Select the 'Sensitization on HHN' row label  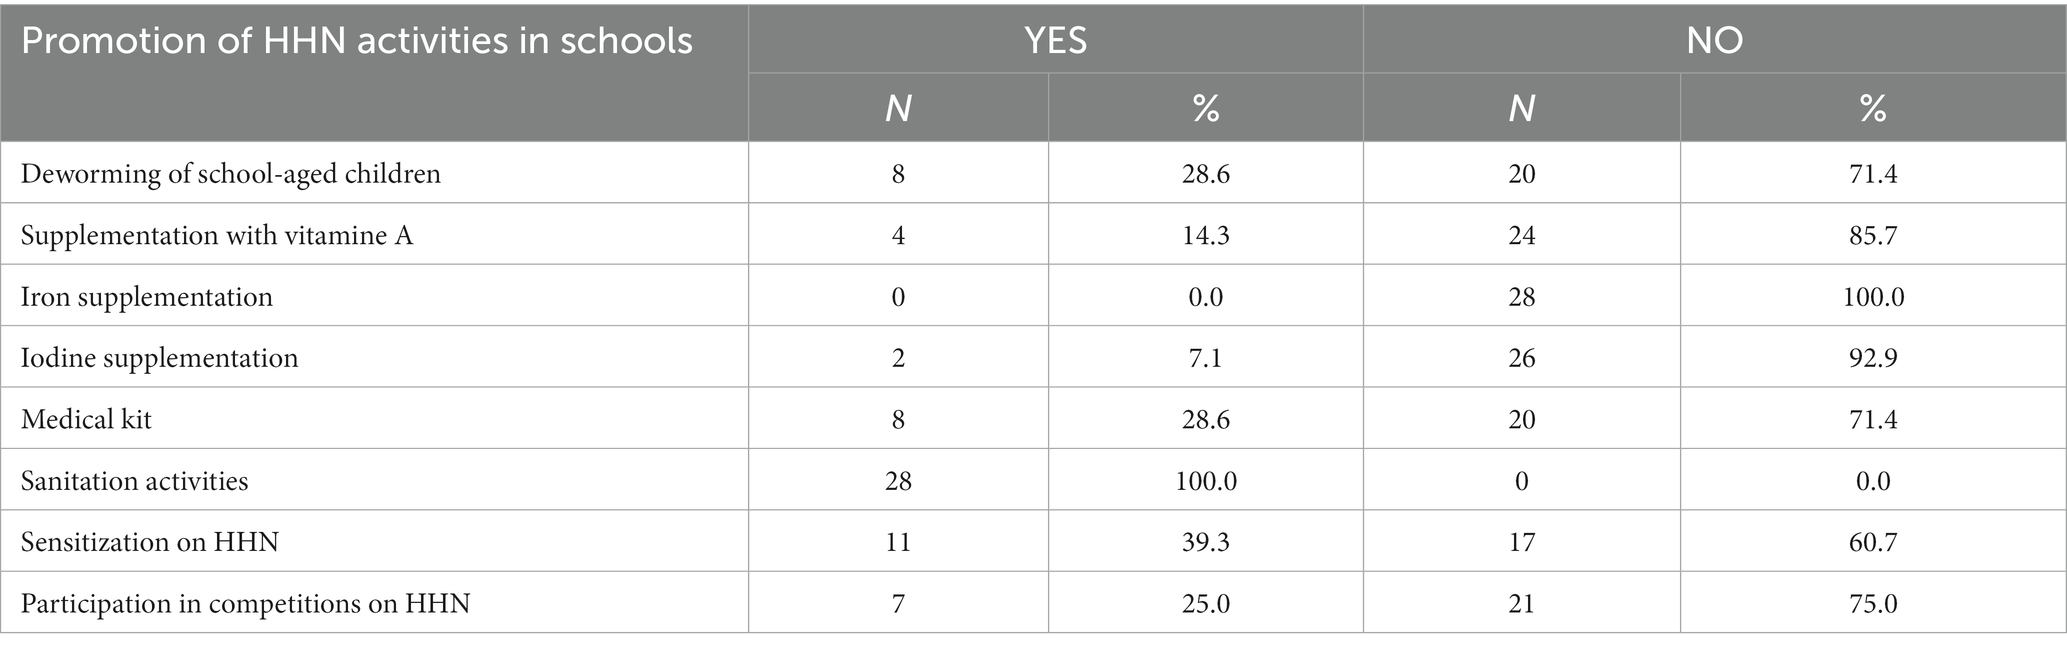(150, 542)
